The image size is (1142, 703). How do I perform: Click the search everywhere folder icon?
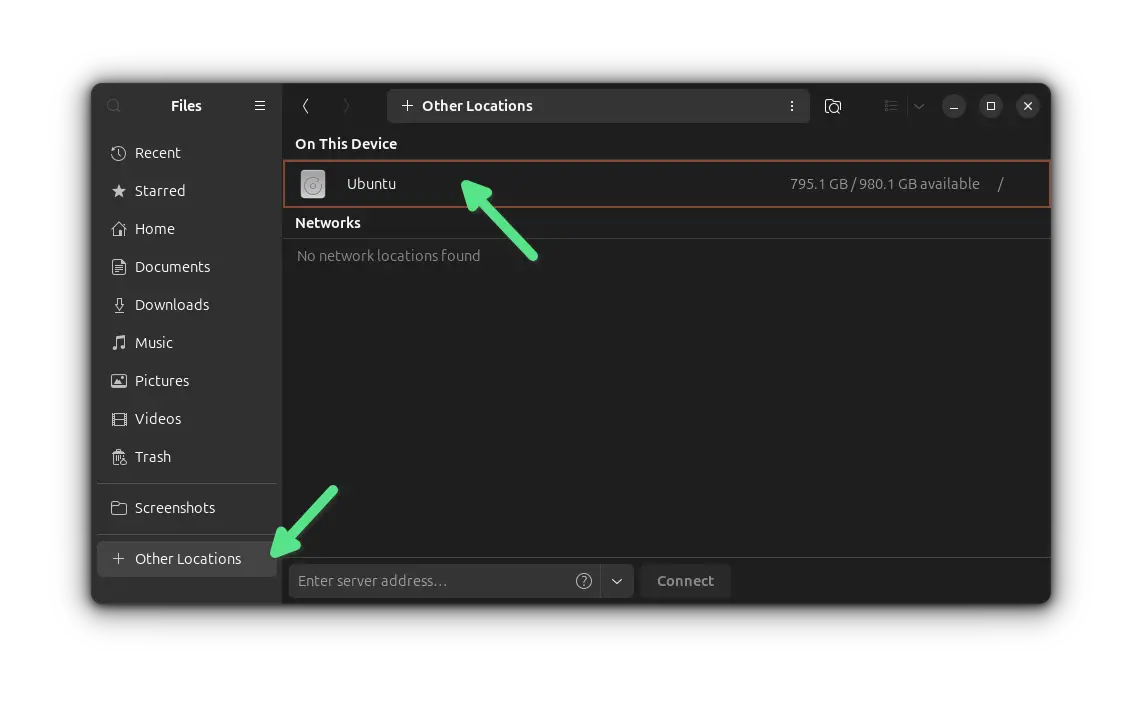[x=832, y=106]
